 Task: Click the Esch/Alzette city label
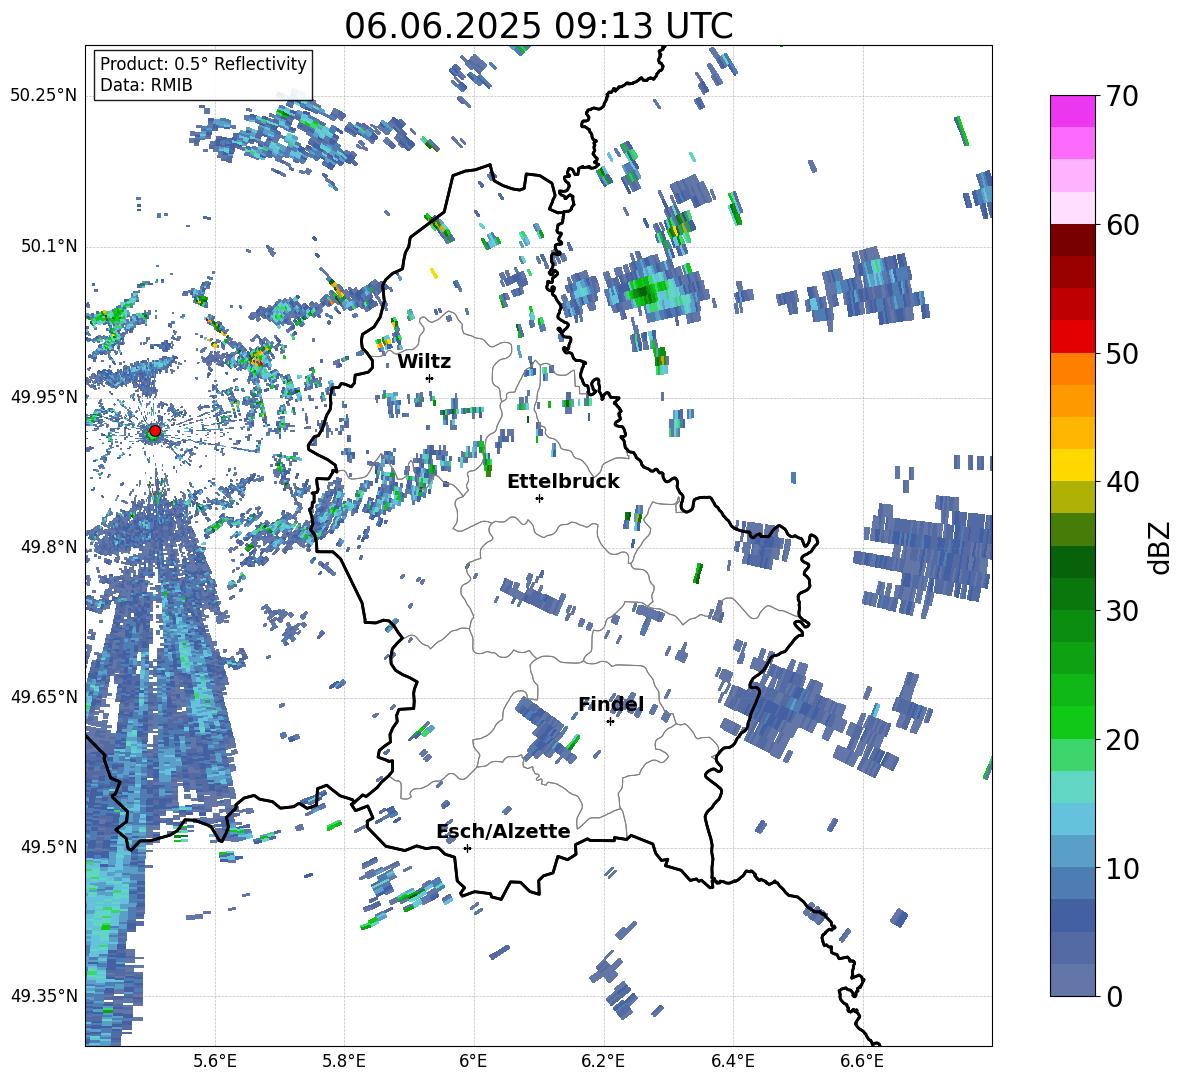pos(504,831)
